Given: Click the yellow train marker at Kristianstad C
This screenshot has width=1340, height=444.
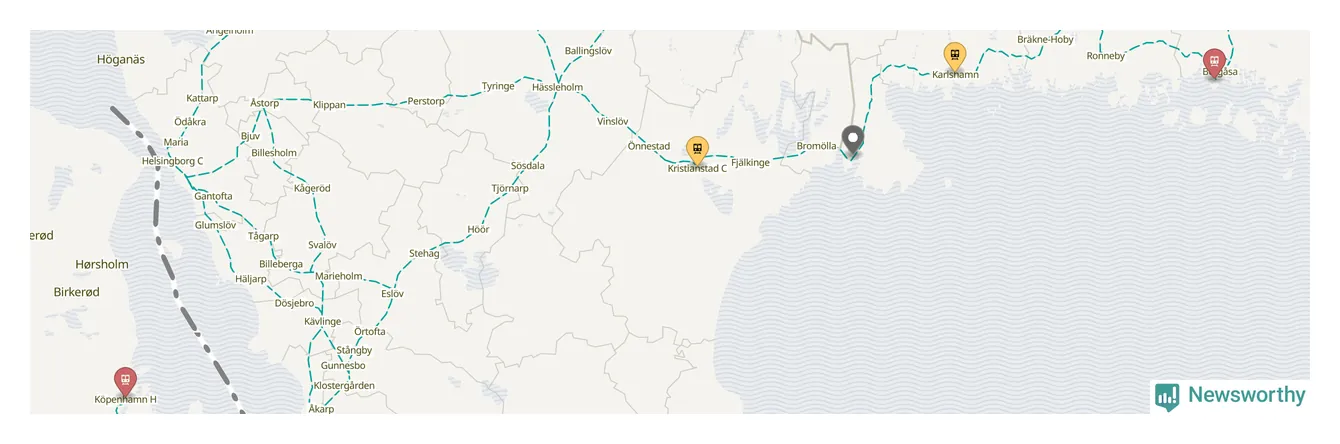Looking at the screenshot, I should point(697,150).
